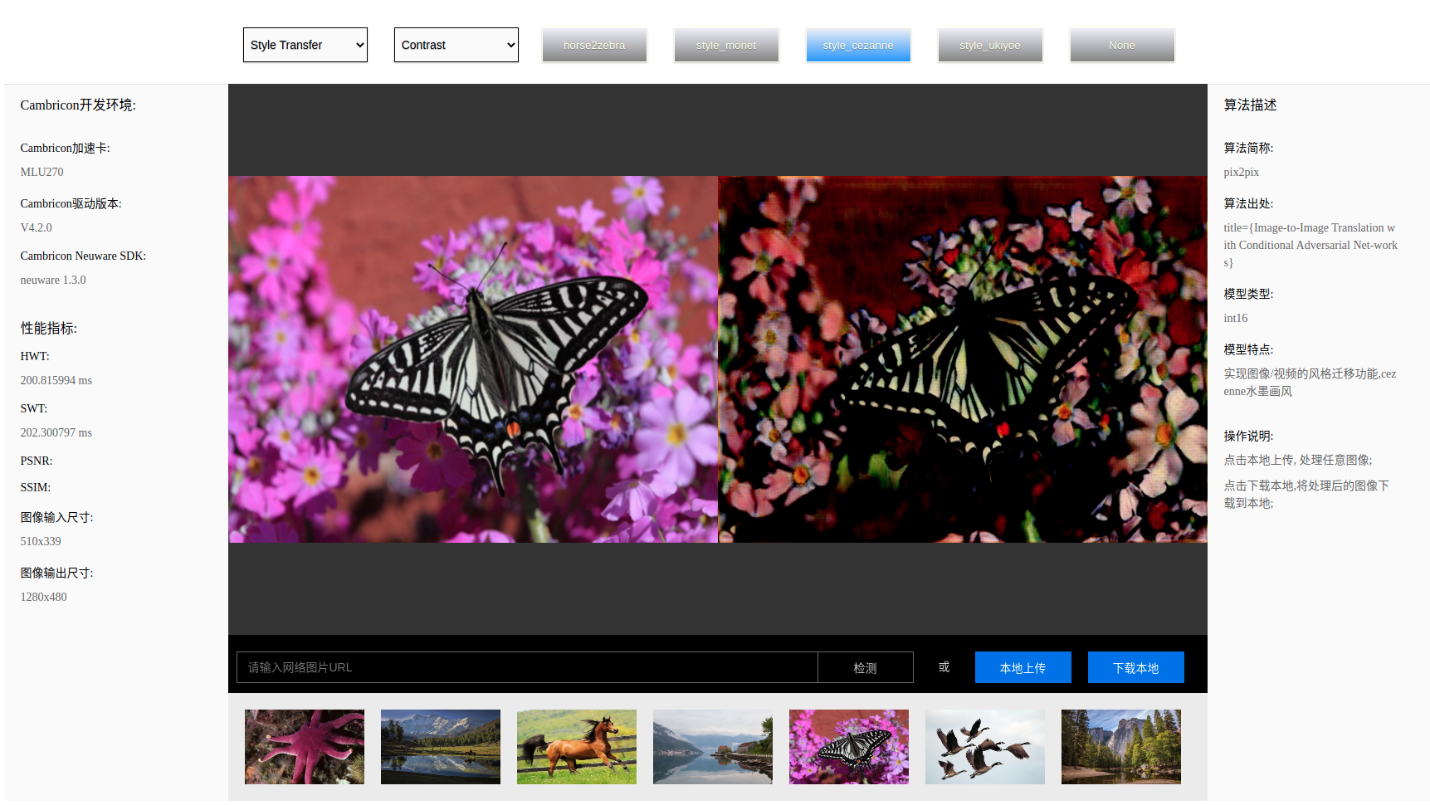This screenshot has width=1430, height=805.
Task: Select the horse2zebra style button
Action: pos(594,45)
